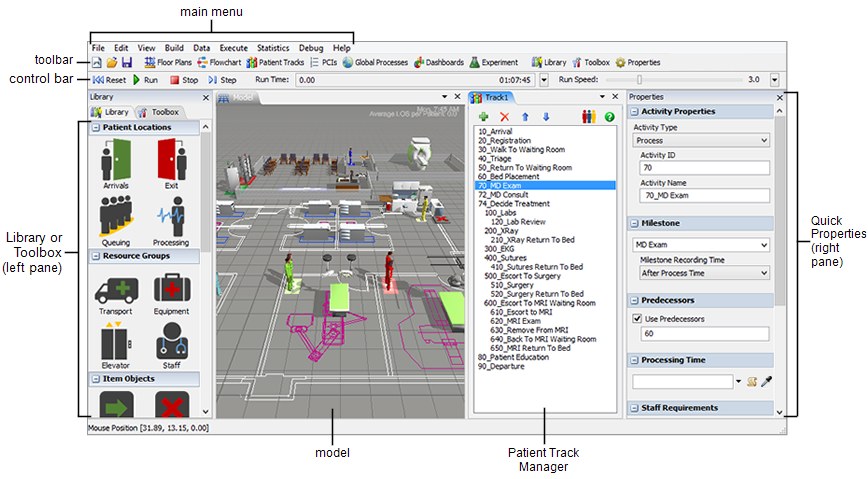868x479 pixels.
Task: Click Properties gear in the toolbar
Action: [x=638, y=63]
